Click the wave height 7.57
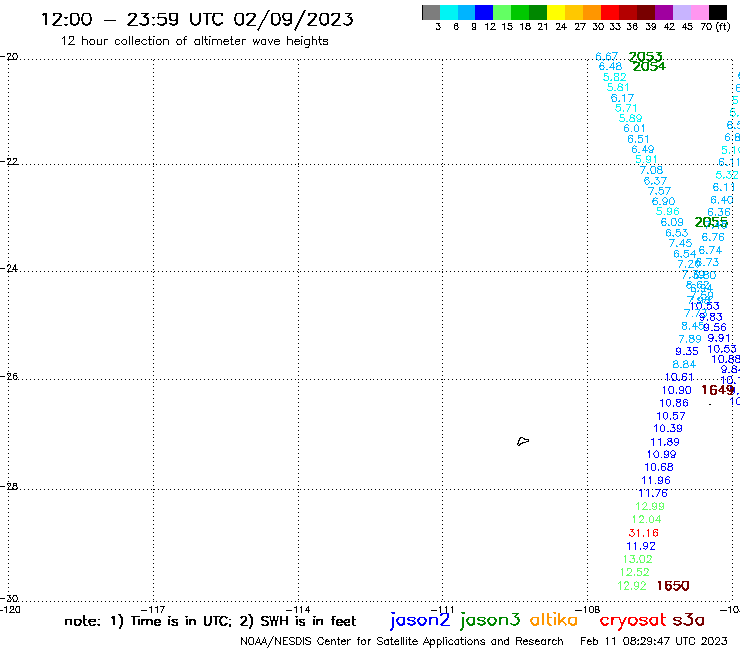This screenshot has height=650, width=740. (659, 191)
